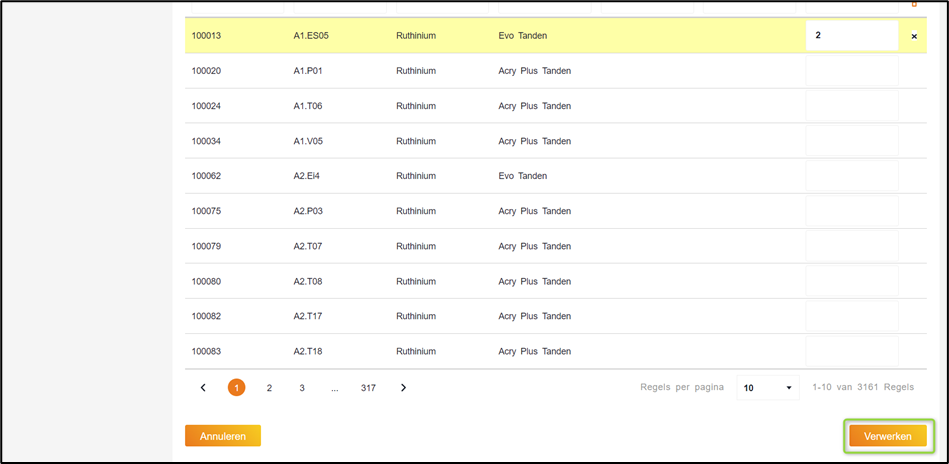Click quantity input for article 100082
The image size is (949, 464).
[x=851, y=316]
